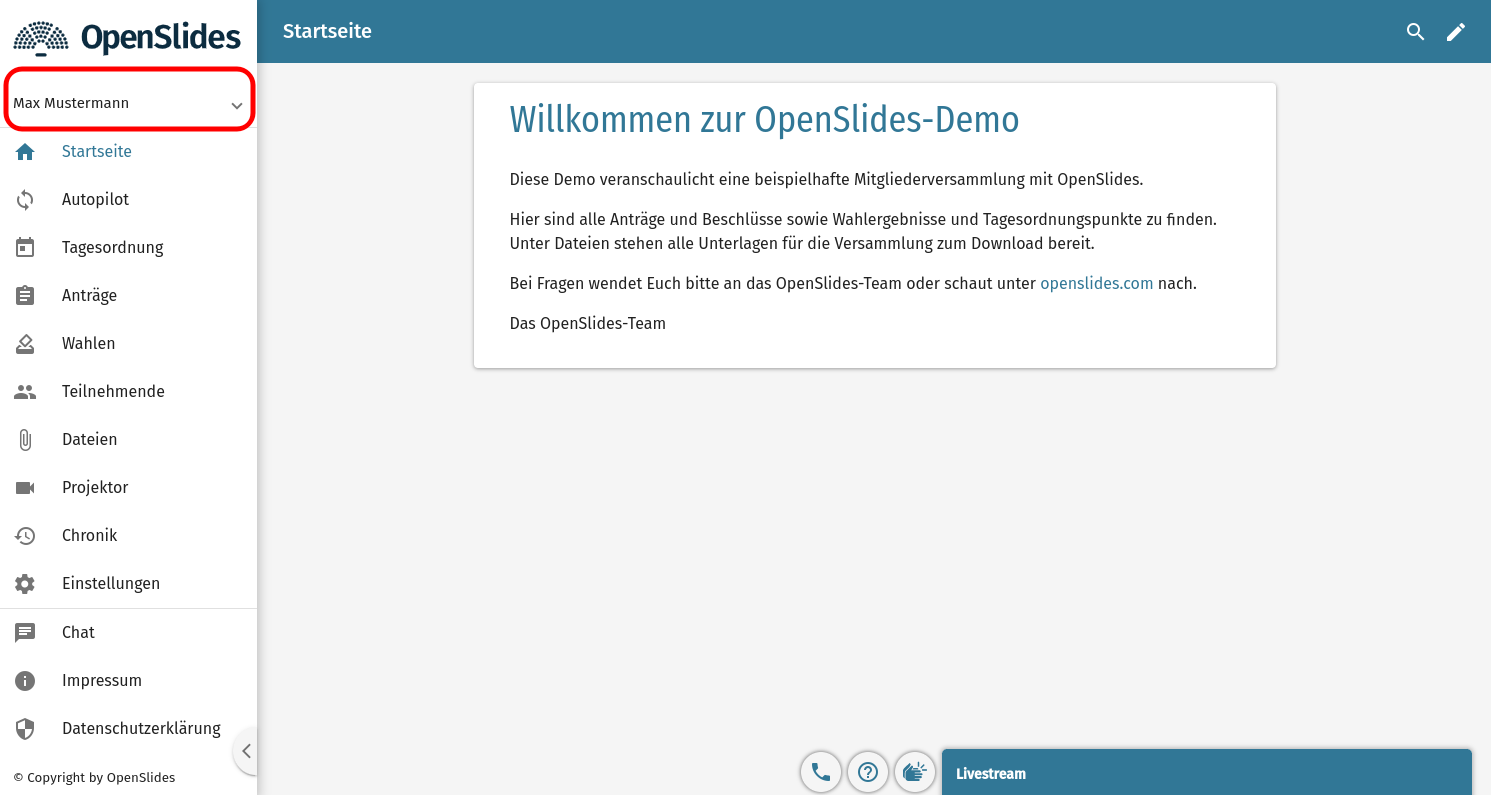The width and height of the screenshot is (1491, 795).
Task: Click the phone call button
Action: (821, 772)
